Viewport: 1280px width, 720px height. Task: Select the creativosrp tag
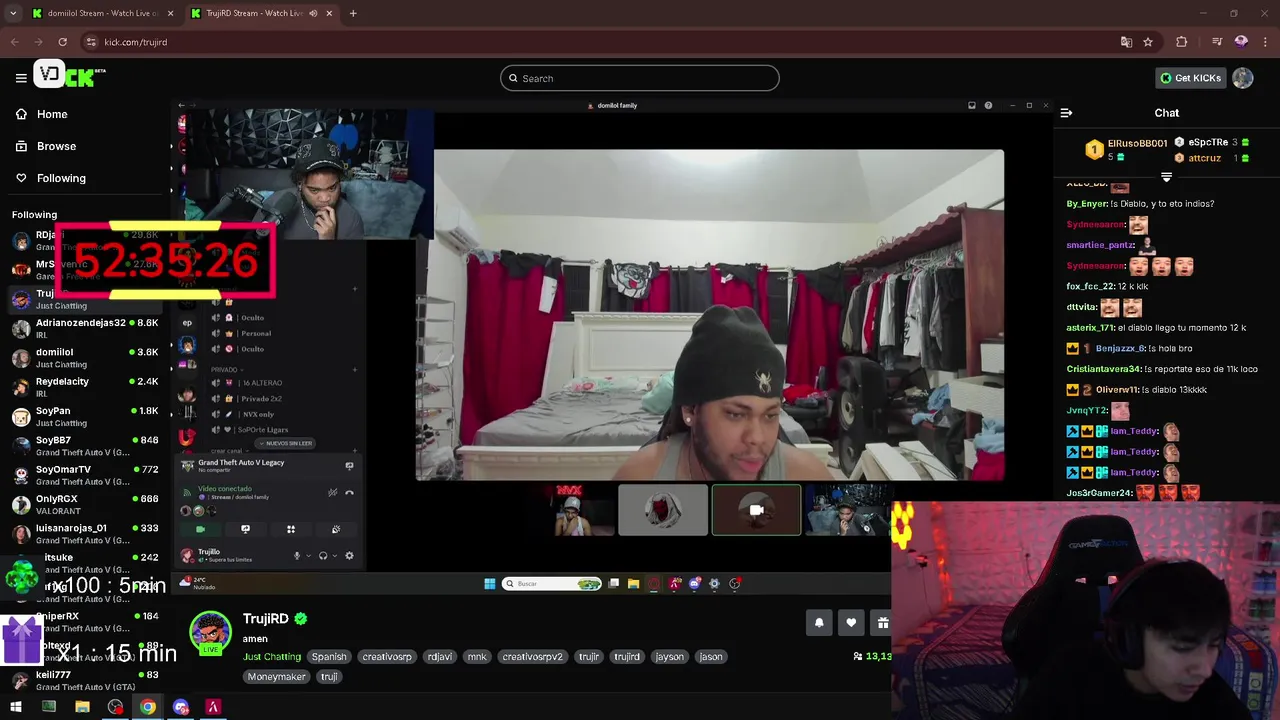coord(387,657)
